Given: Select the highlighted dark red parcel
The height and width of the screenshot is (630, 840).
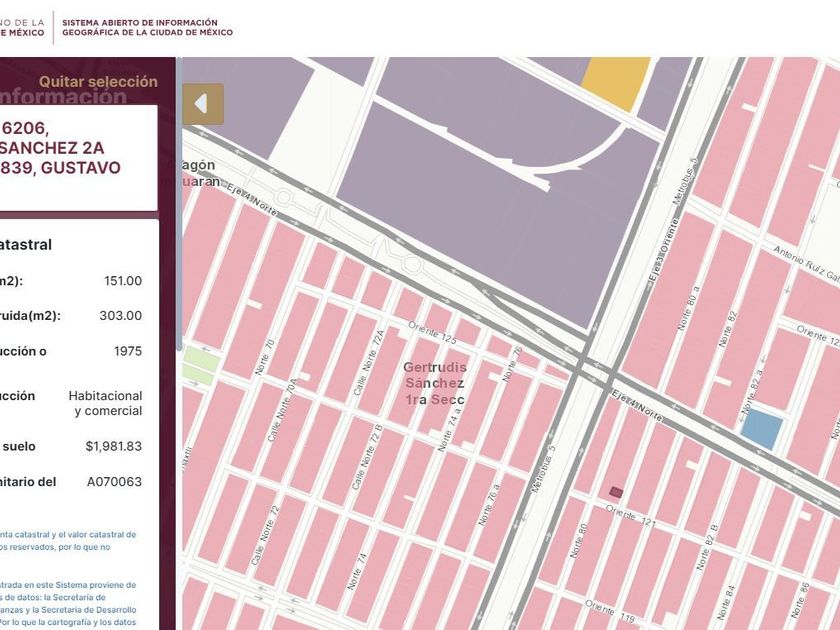Looking at the screenshot, I should click(616, 492).
